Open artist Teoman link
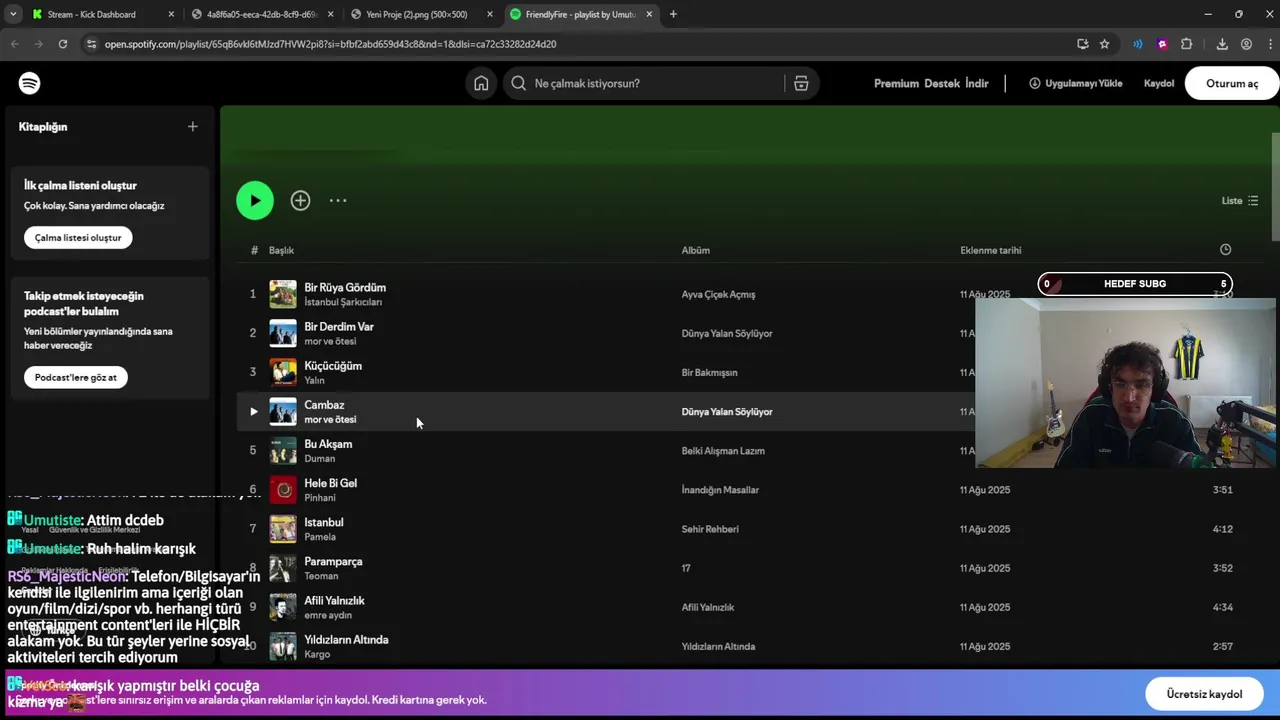The height and width of the screenshot is (720, 1280). click(321, 576)
